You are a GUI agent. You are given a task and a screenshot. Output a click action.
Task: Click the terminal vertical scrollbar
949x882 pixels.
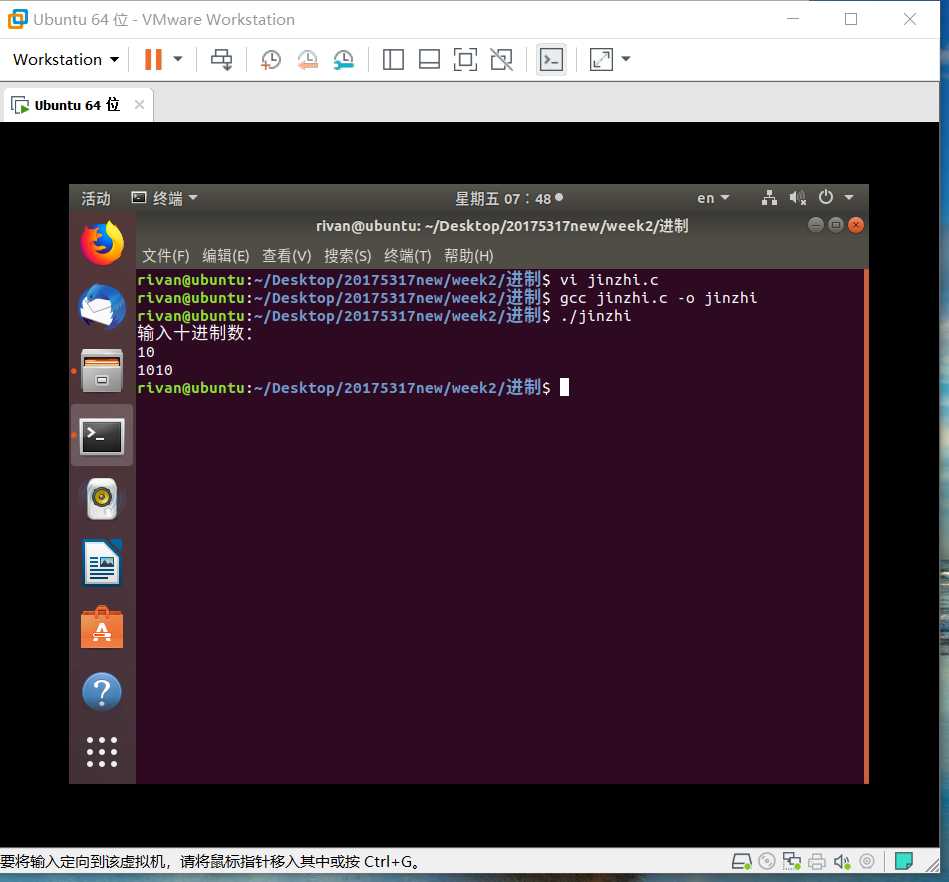866,526
